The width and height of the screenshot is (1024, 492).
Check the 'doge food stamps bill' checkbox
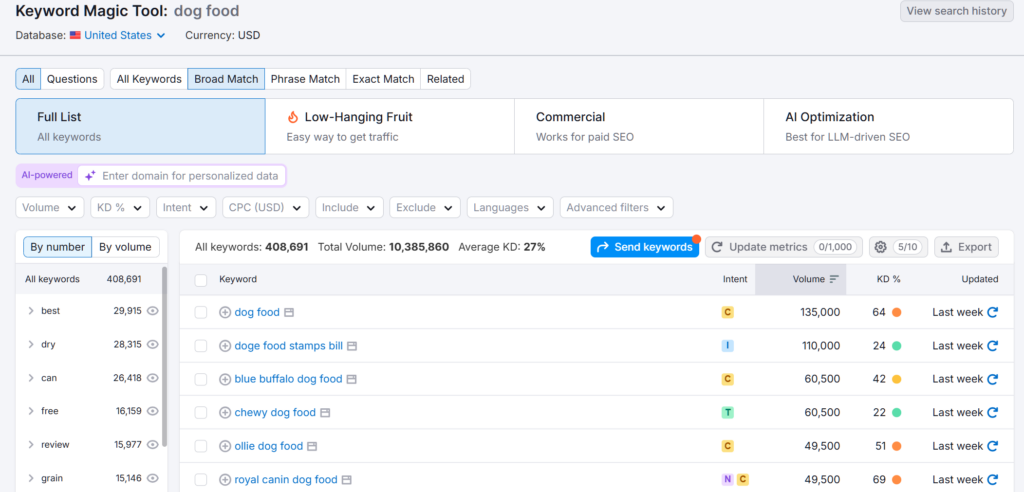click(x=201, y=346)
